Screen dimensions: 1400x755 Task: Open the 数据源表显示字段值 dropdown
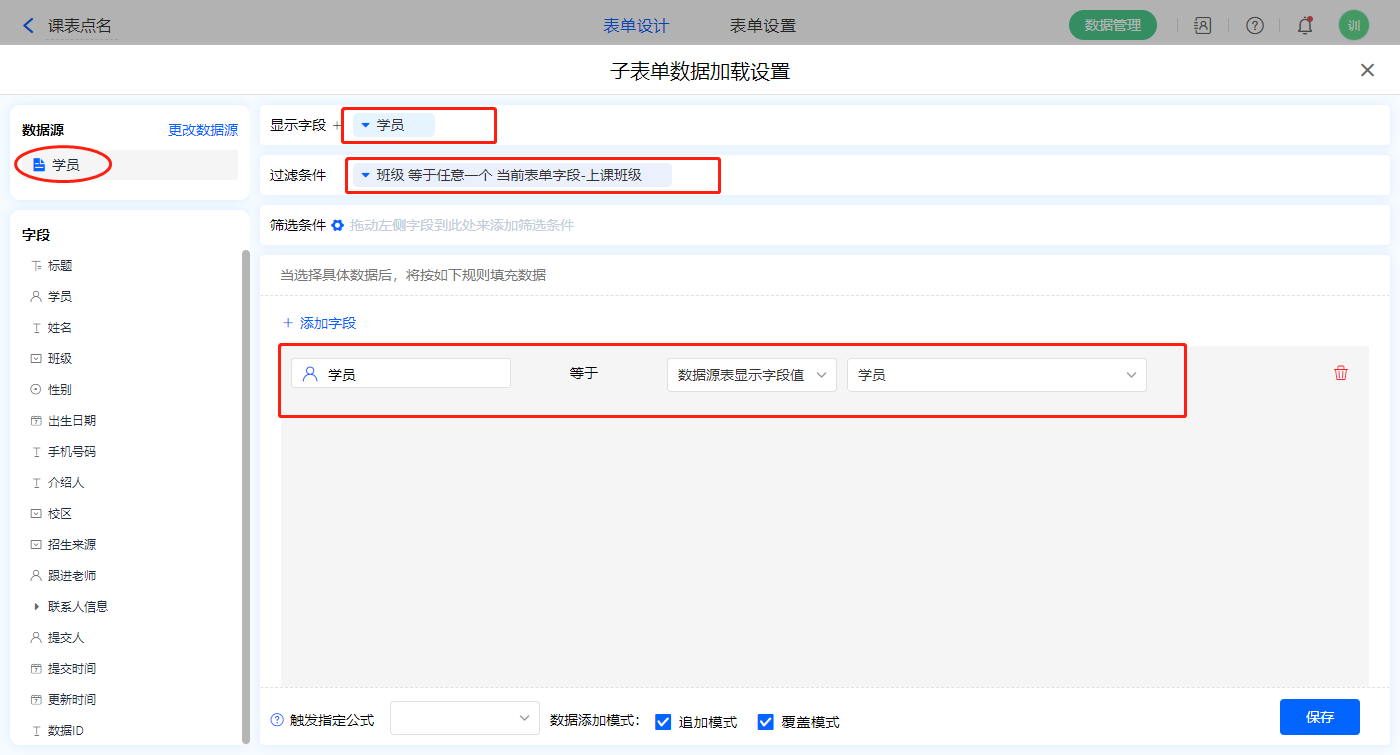[x=751, y=375]
